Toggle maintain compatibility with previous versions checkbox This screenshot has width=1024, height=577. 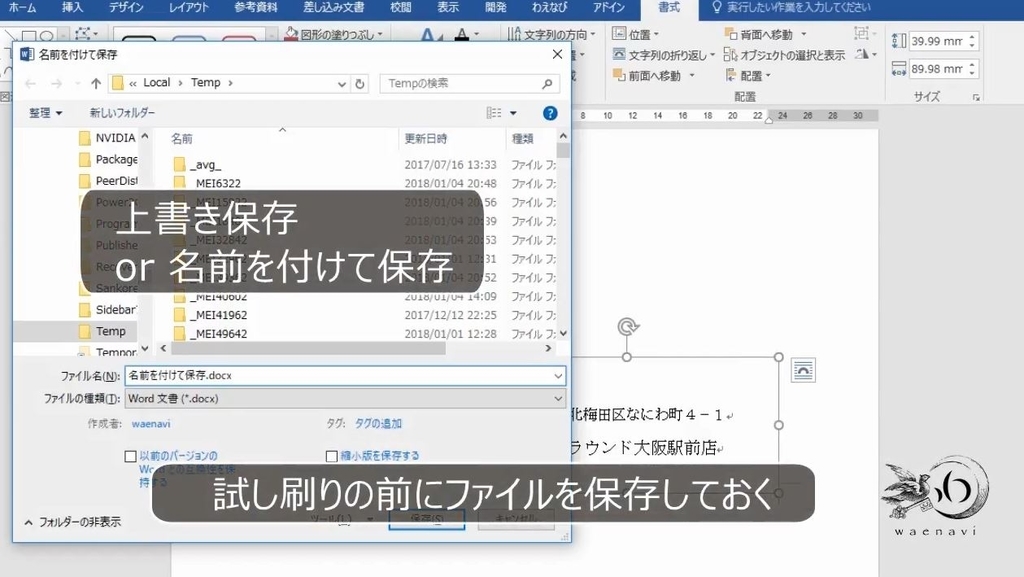(x=131, y=456)
